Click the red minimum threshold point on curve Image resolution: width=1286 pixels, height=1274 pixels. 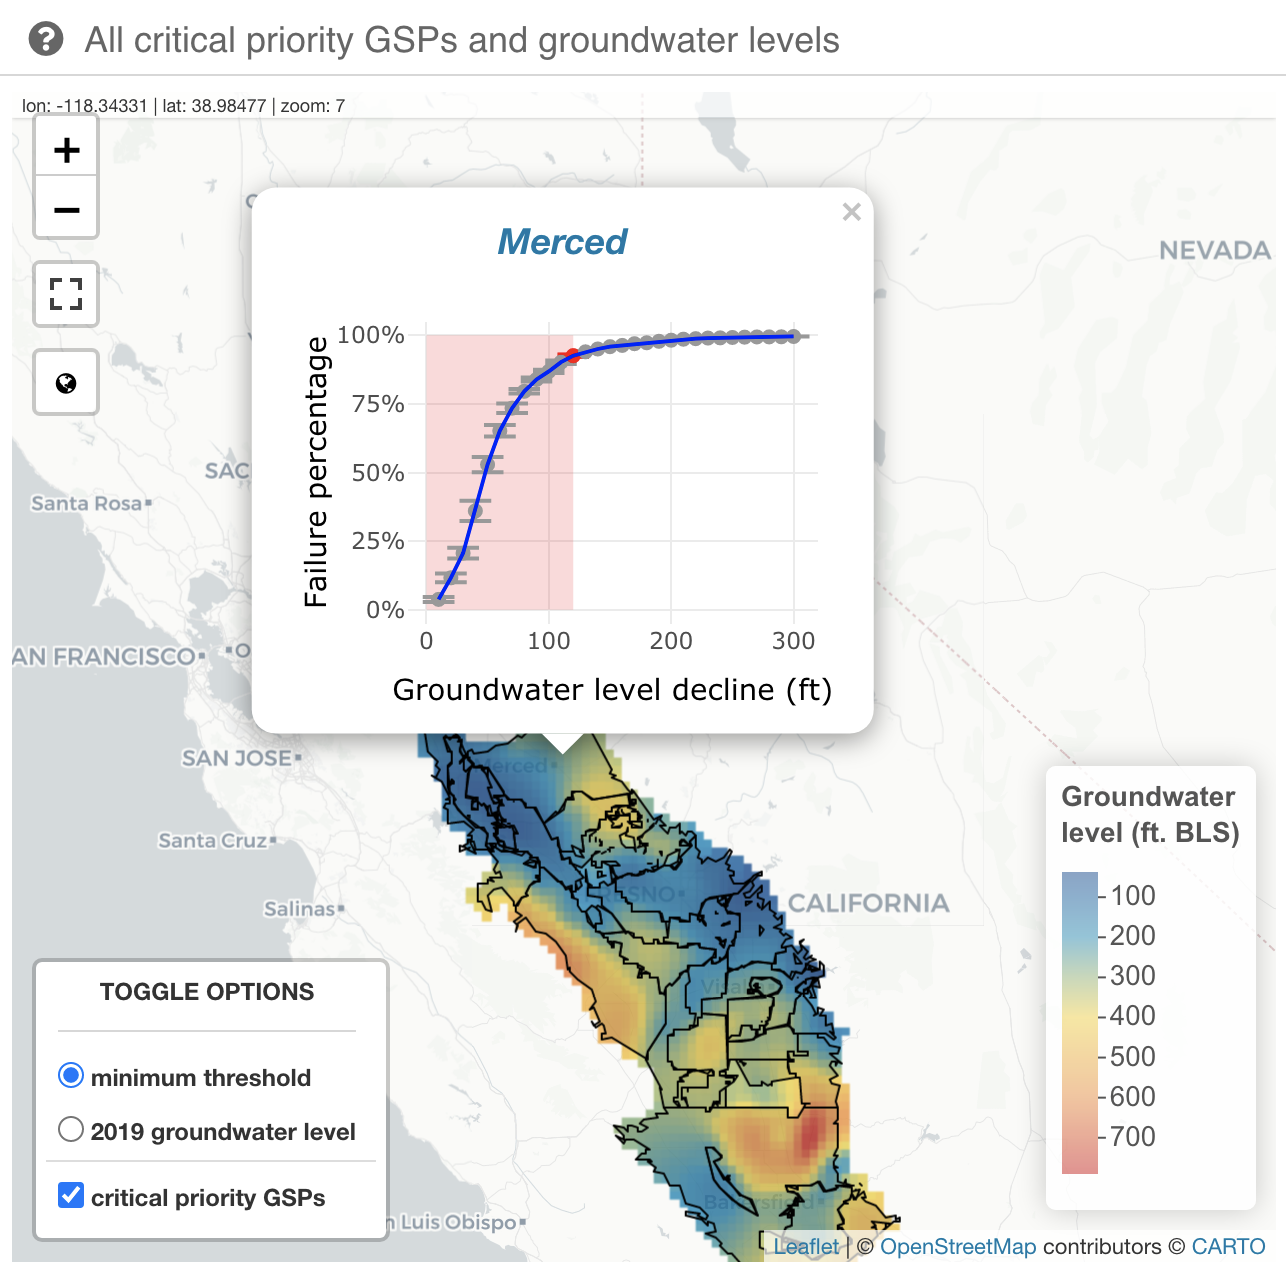(x=572, y=355)
